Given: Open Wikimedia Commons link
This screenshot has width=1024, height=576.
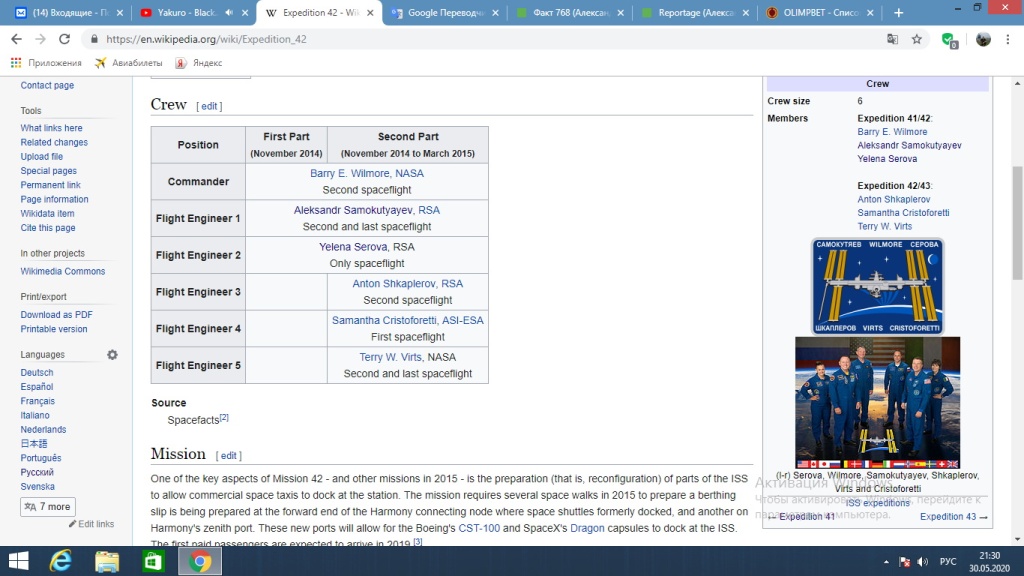Looking at the screenshot, I should coord(63,271).
